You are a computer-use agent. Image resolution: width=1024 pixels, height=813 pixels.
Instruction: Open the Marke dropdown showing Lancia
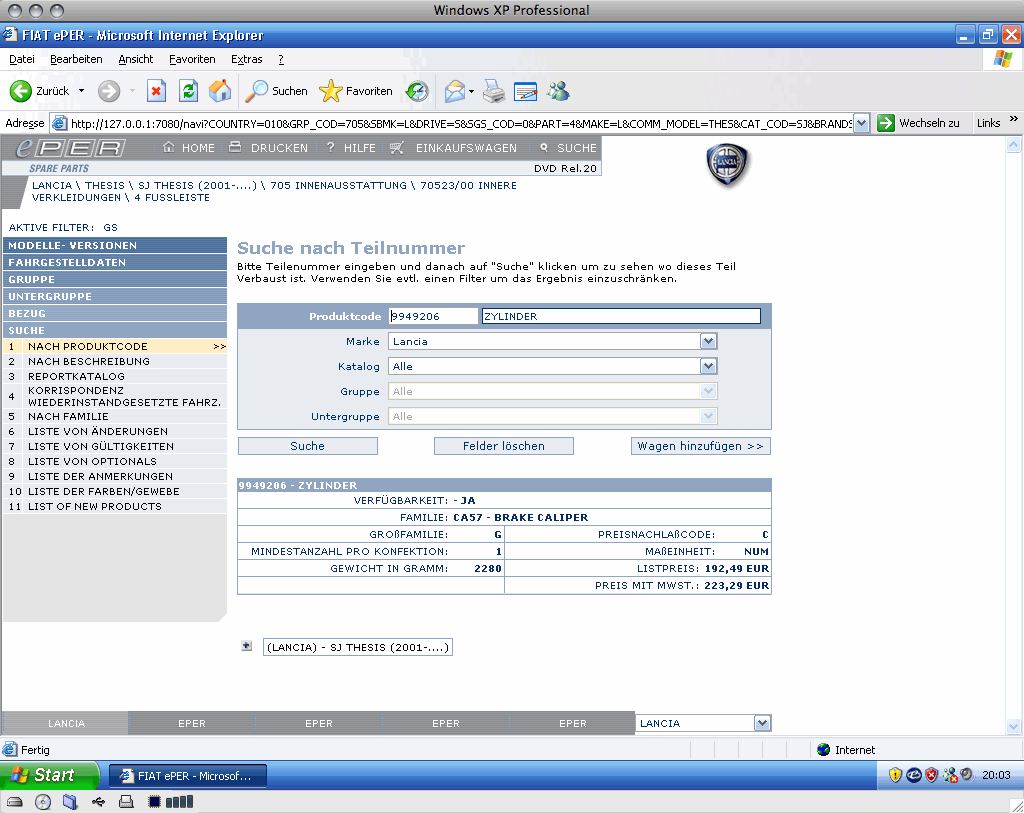709,342
